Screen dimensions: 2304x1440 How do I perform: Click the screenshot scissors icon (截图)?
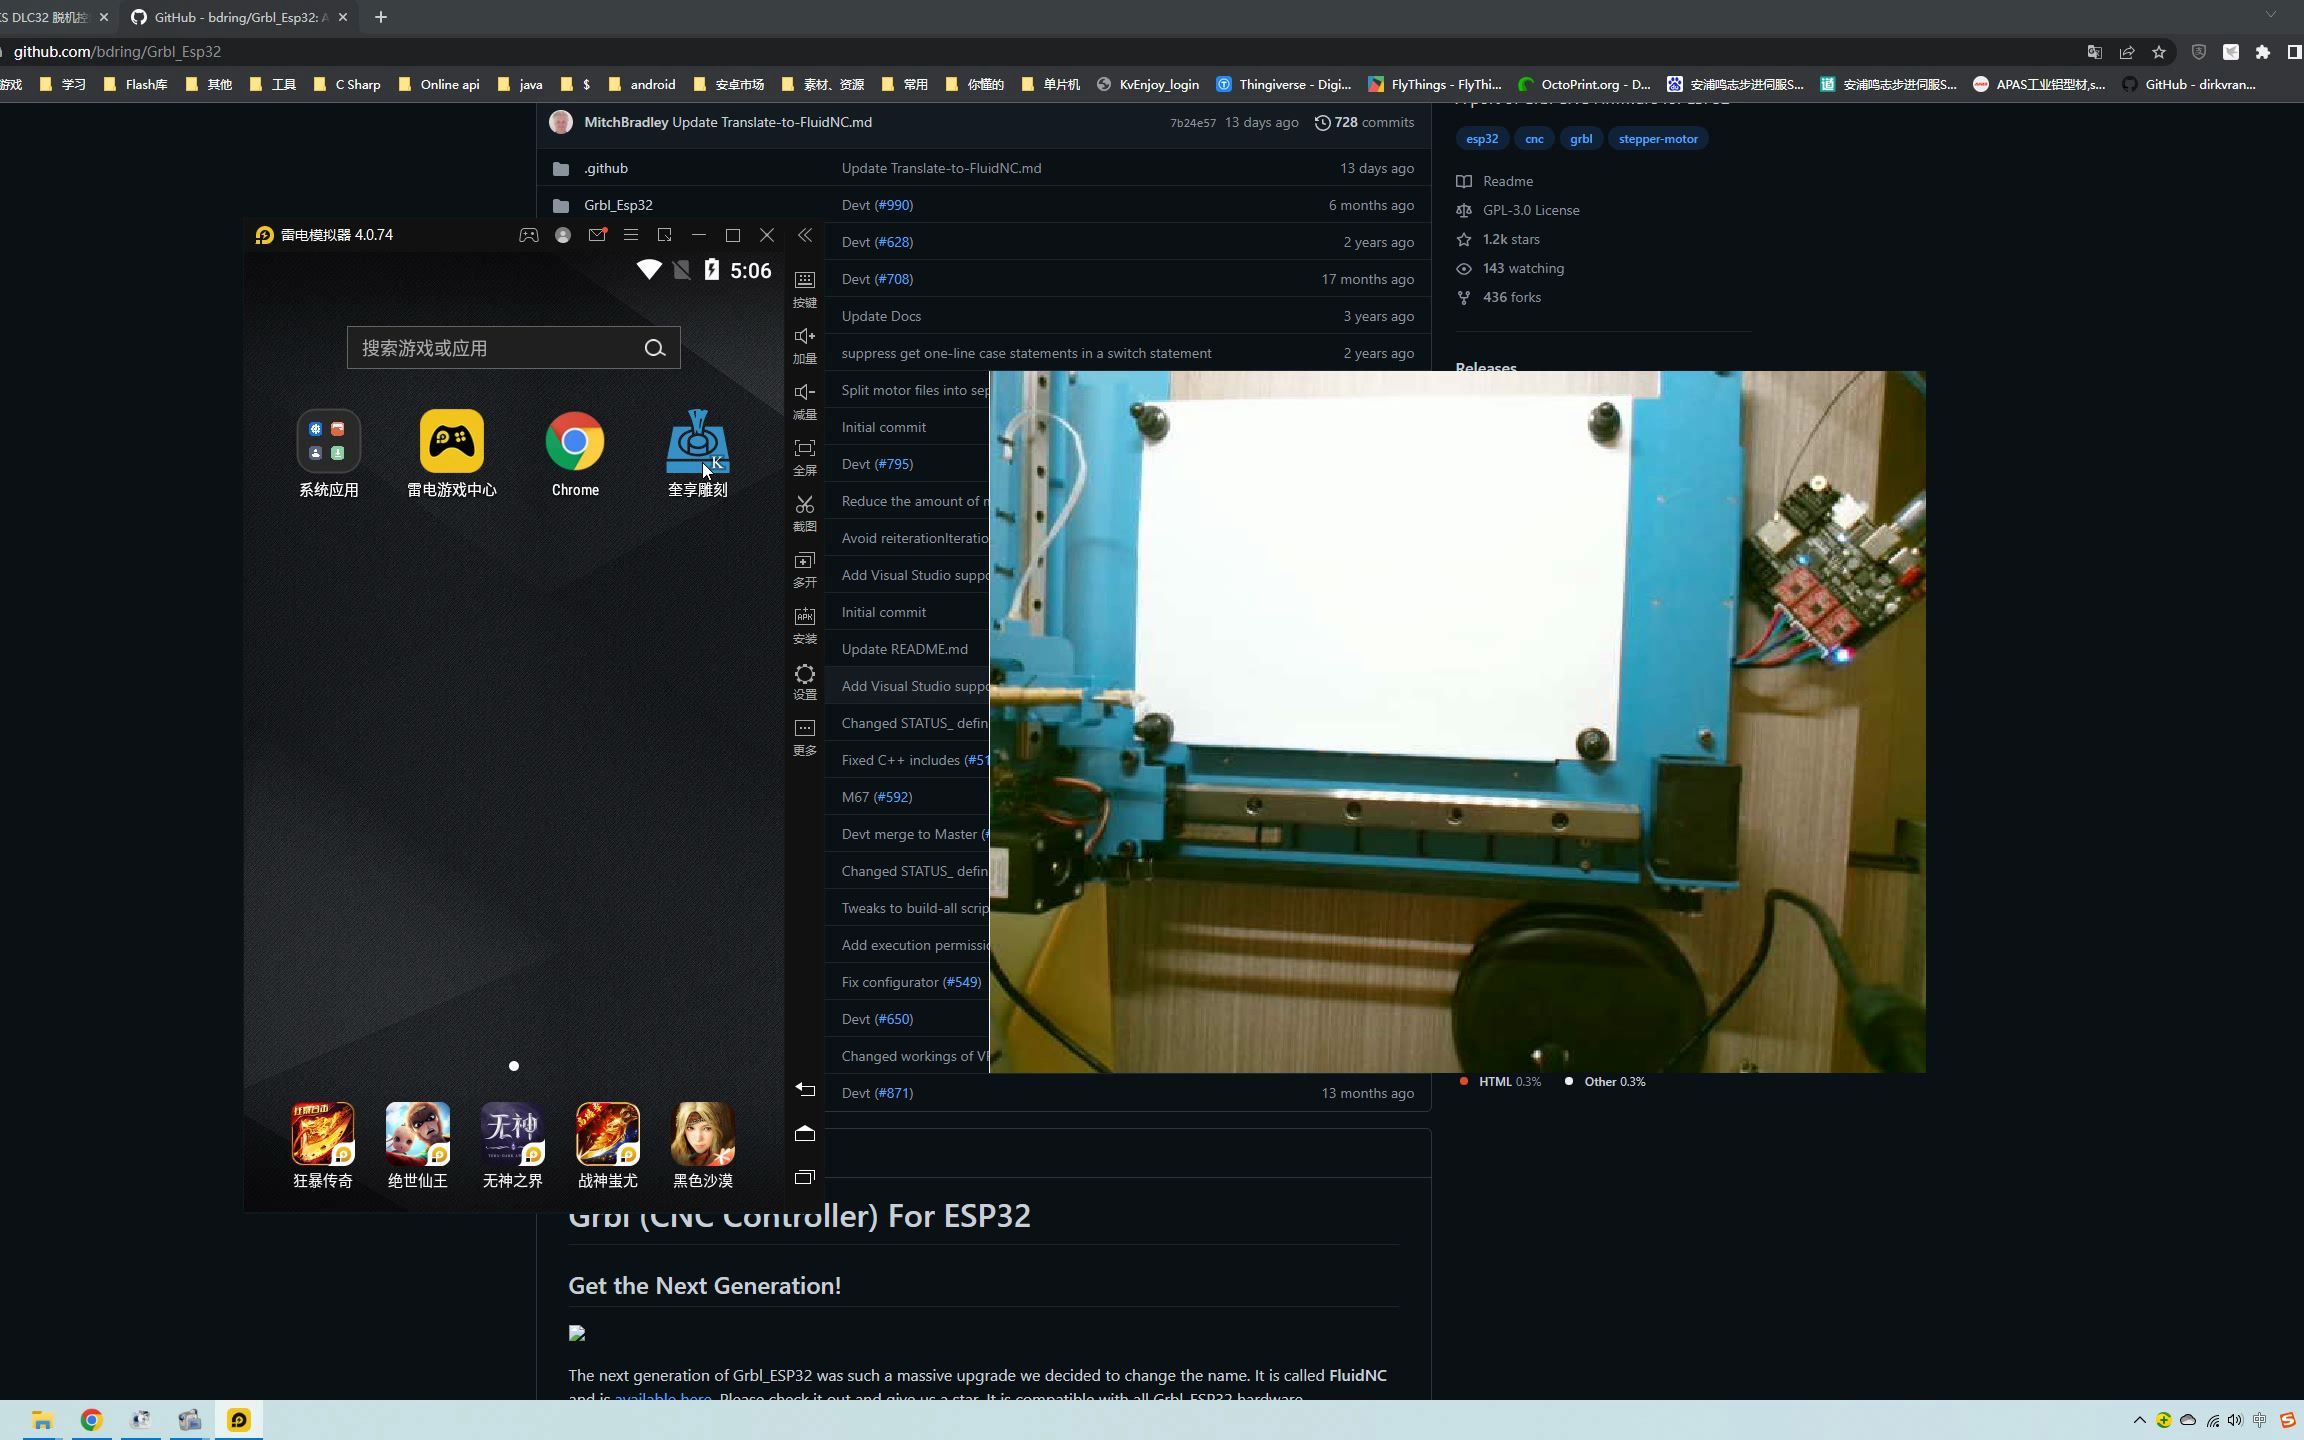[804, 505]
